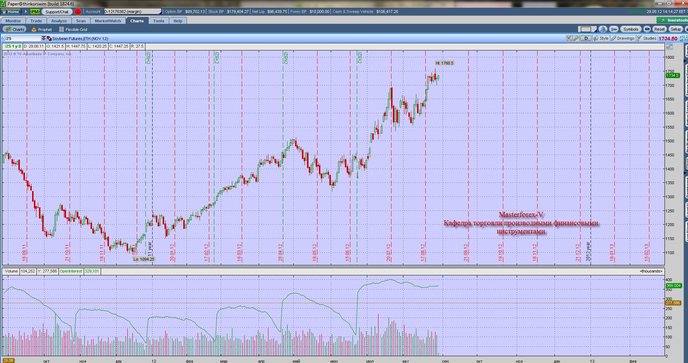Click the Home button icon
Screen dimensions: 688x363
tap(11, 12)
